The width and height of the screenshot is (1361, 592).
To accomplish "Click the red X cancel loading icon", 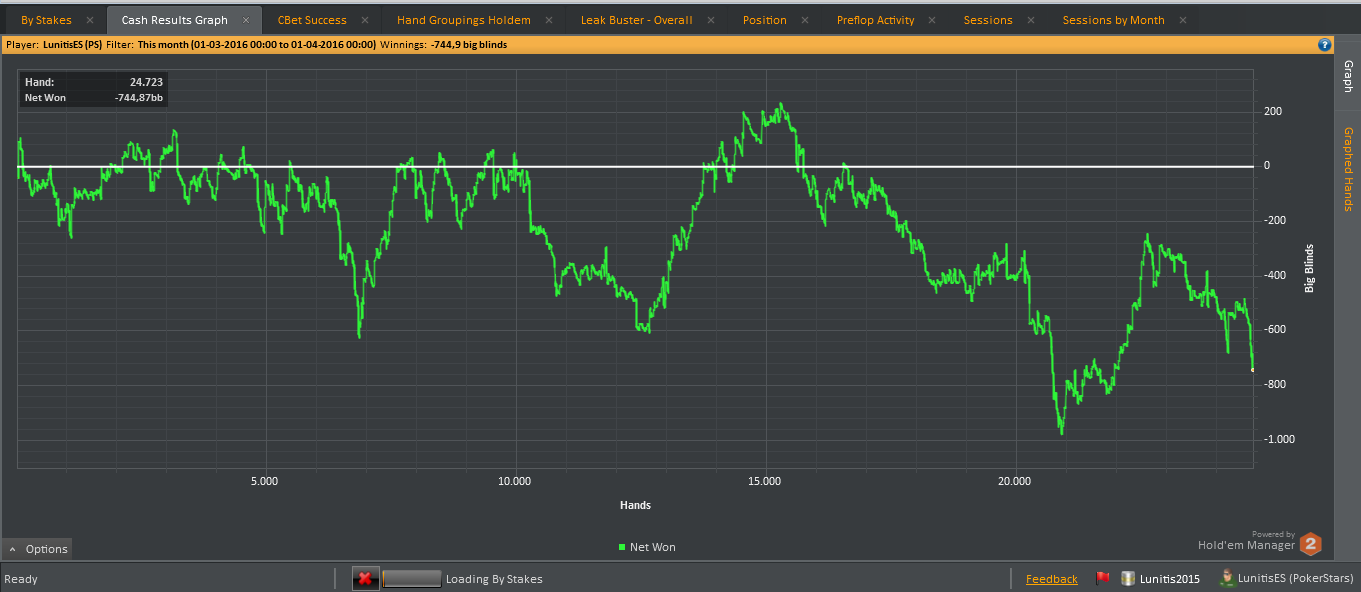I will coord(365,578).
